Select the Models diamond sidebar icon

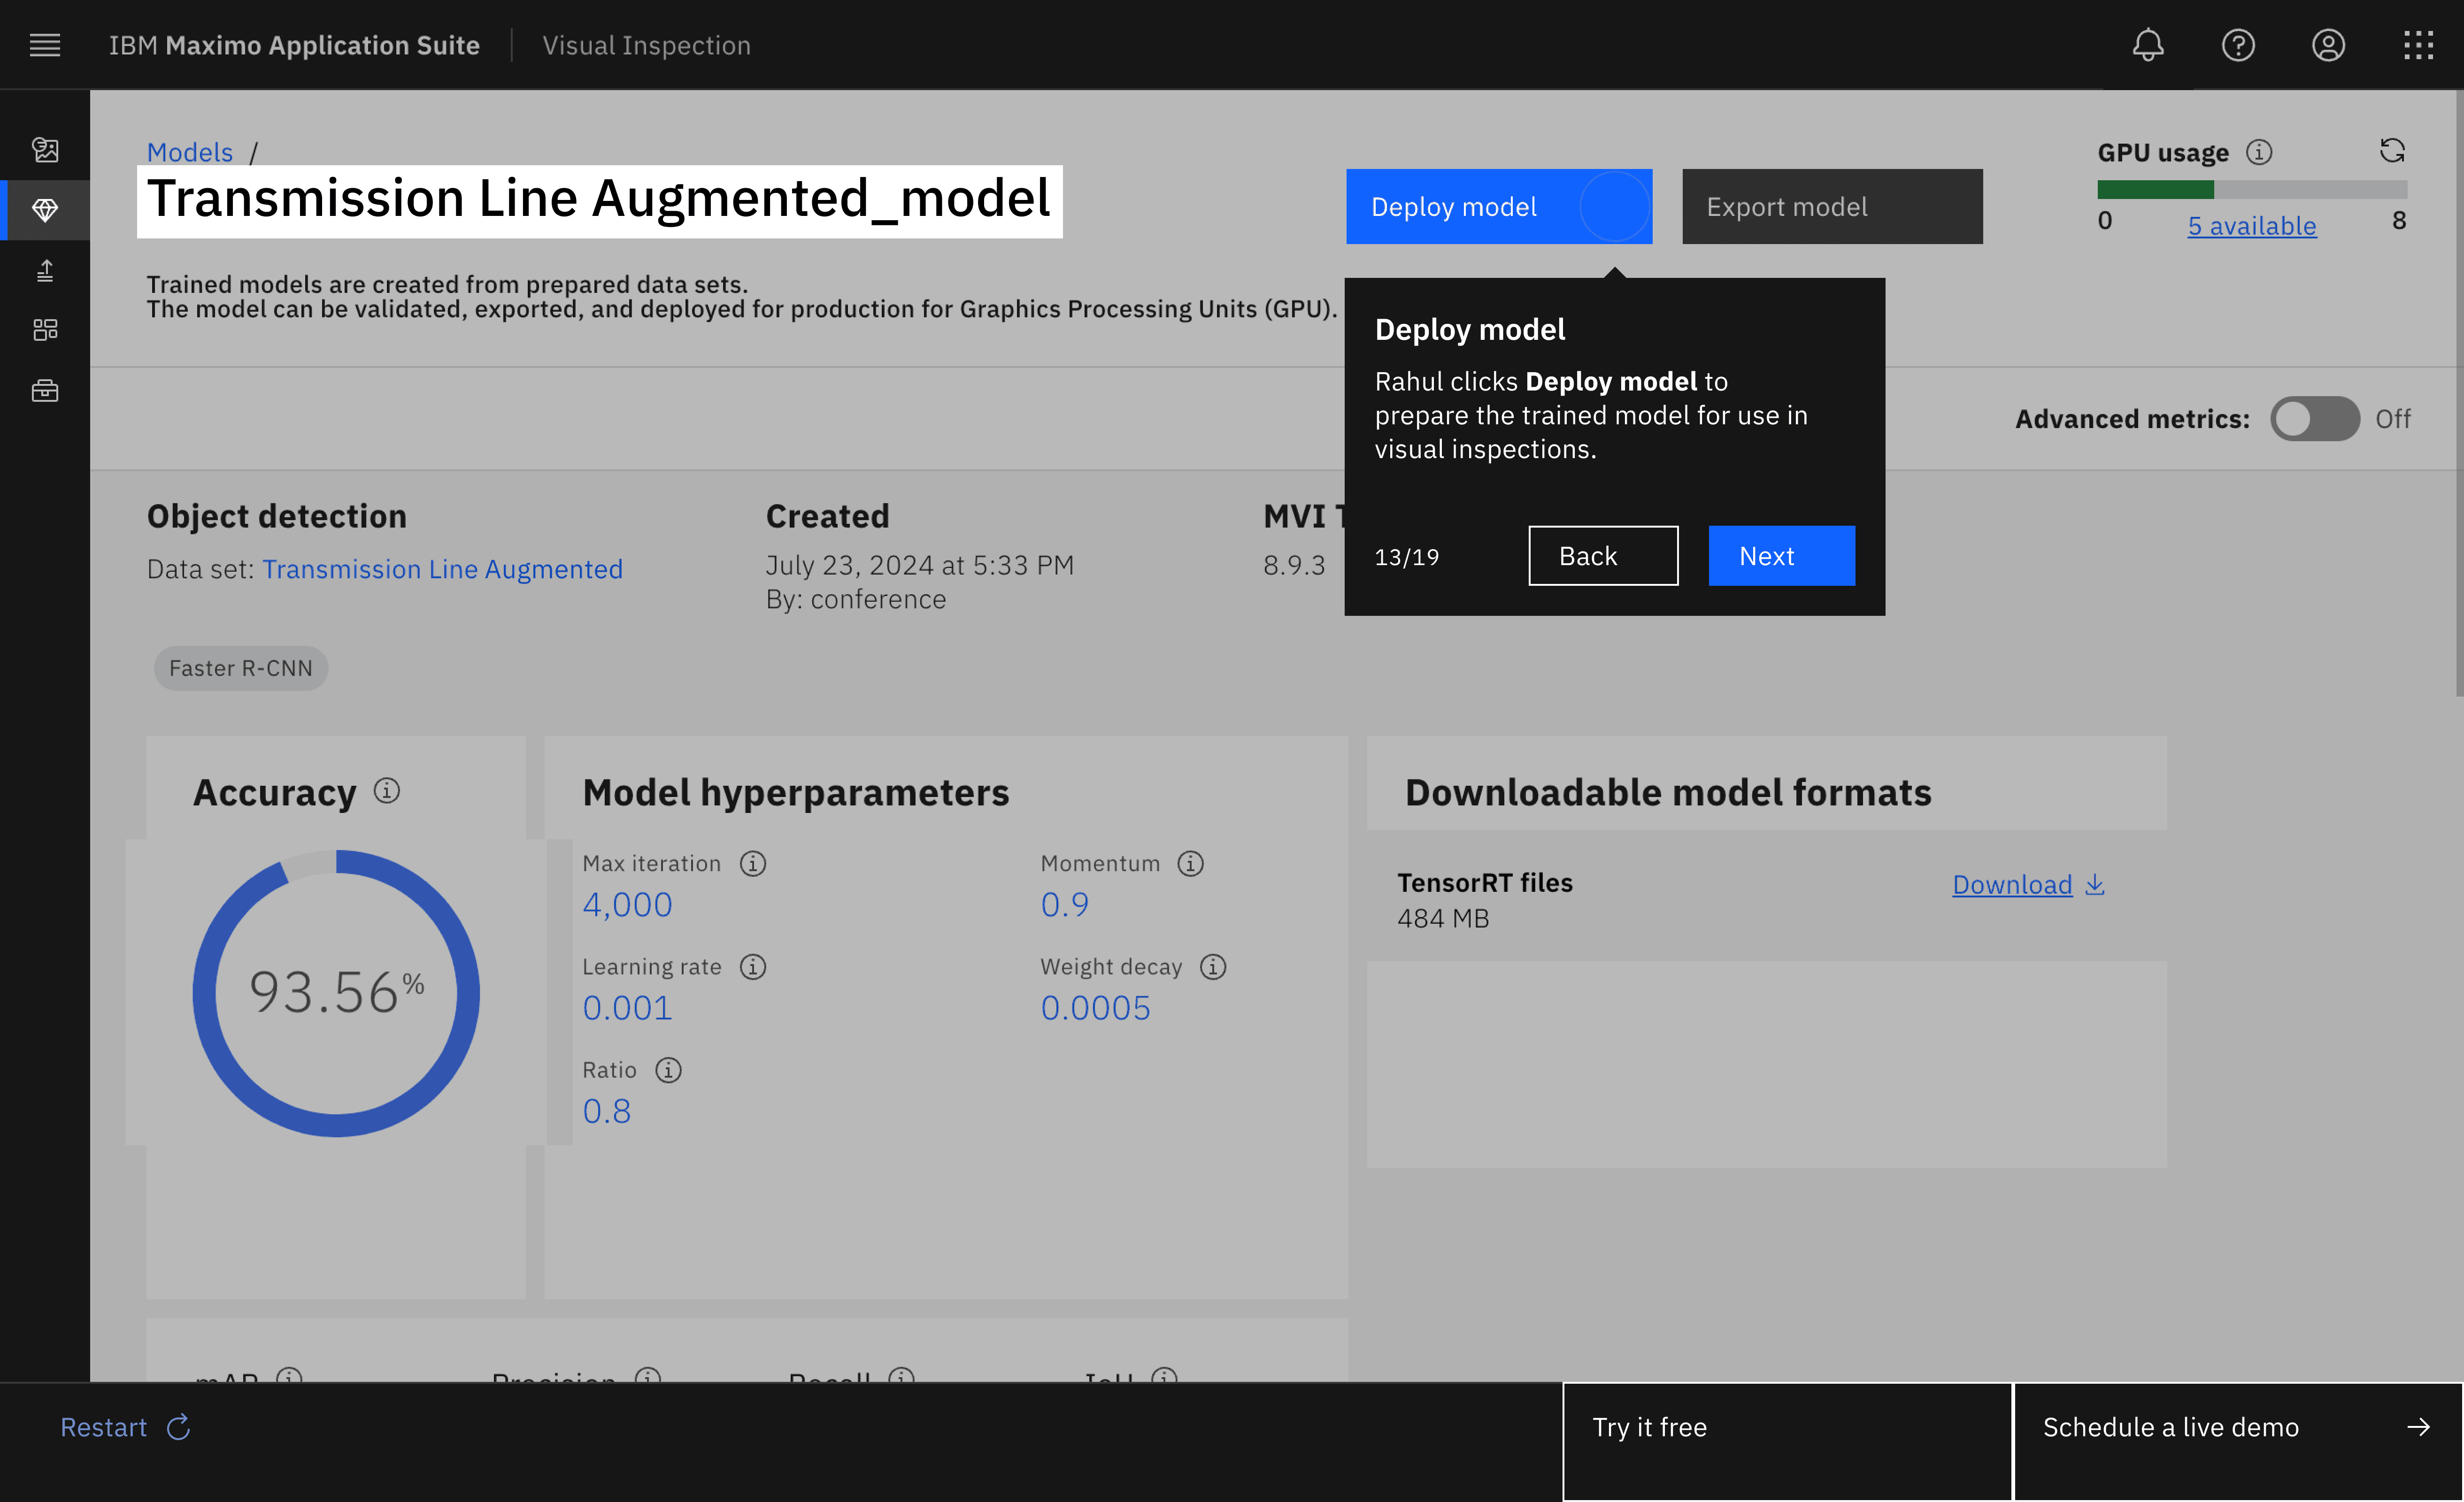point(45,210)
